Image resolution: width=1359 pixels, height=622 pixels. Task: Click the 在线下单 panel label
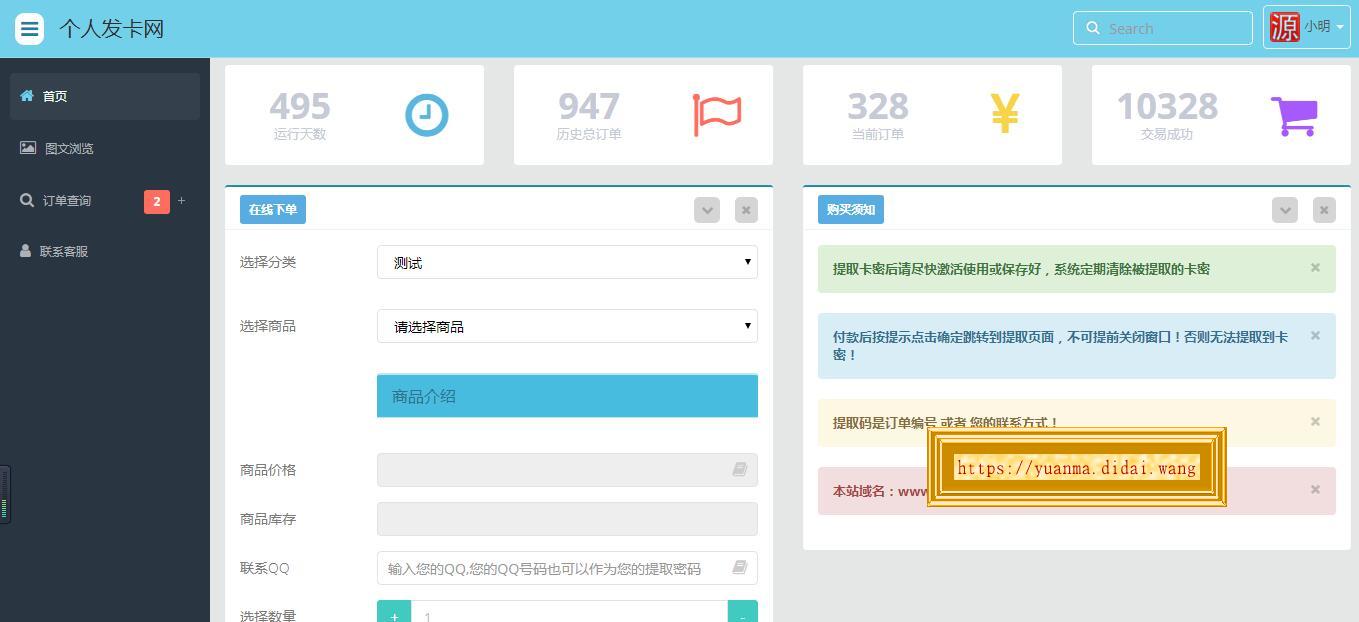(273, 209)
